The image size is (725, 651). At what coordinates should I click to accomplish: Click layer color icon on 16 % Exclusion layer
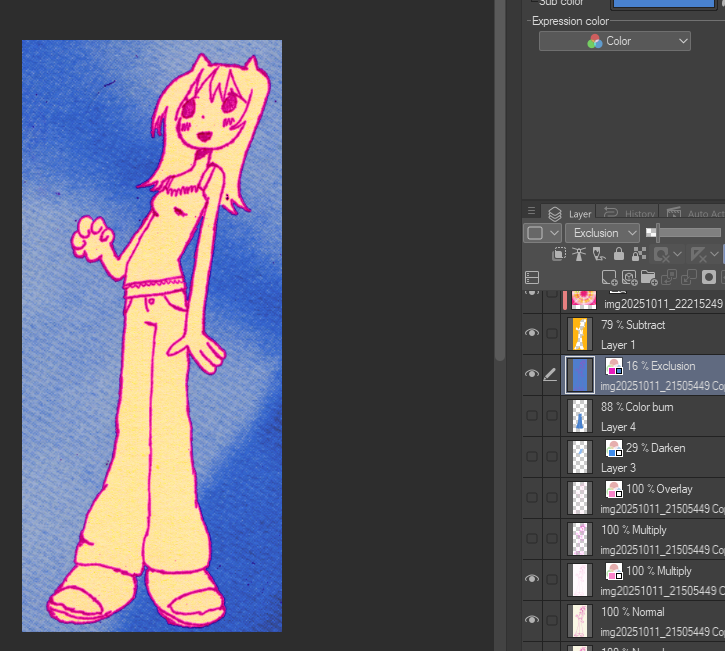click(x=614, y=366)
